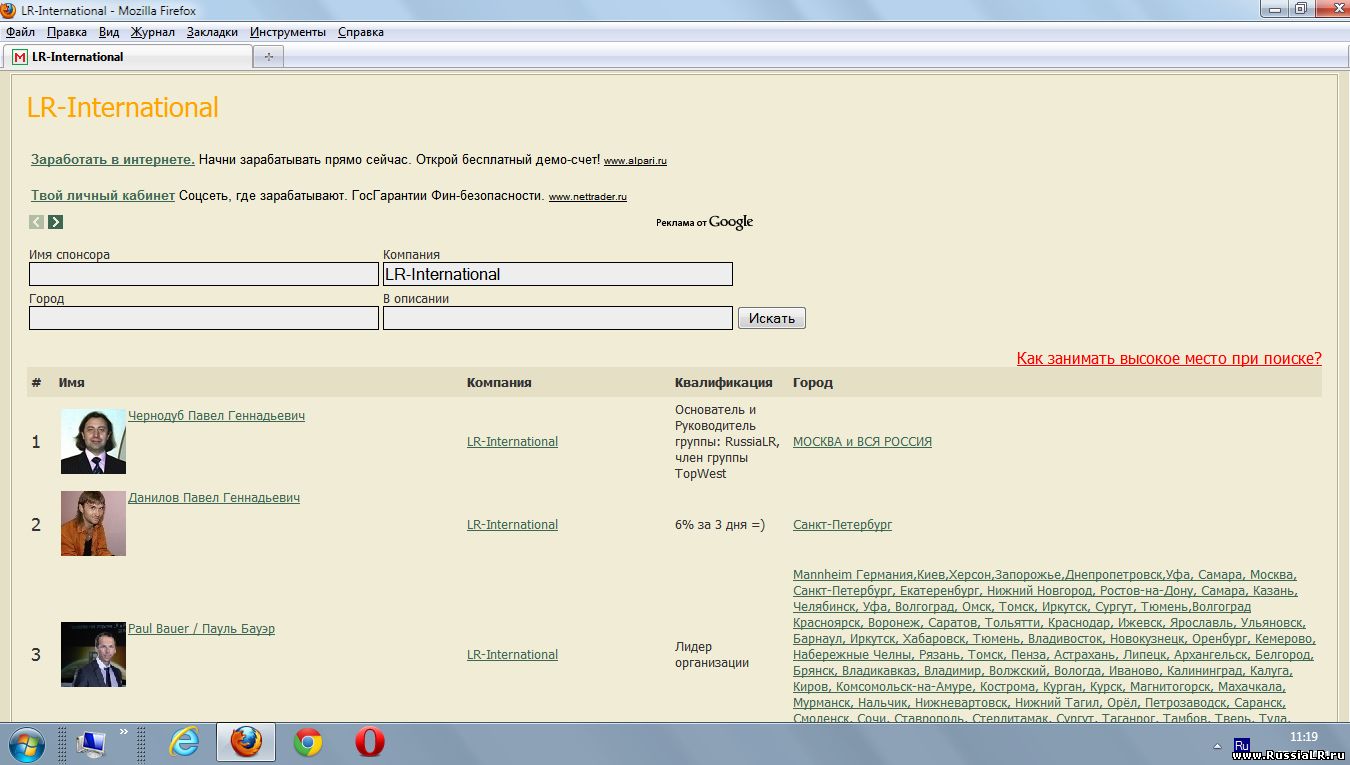Focus the 'Имя спонсора' input field

[x=204, y=274]
